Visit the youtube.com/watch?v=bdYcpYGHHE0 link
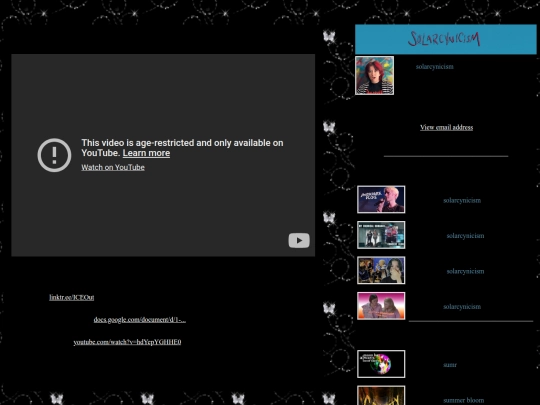Image resolution: width=540 pixels, height=405 pixels. [127, 342]
